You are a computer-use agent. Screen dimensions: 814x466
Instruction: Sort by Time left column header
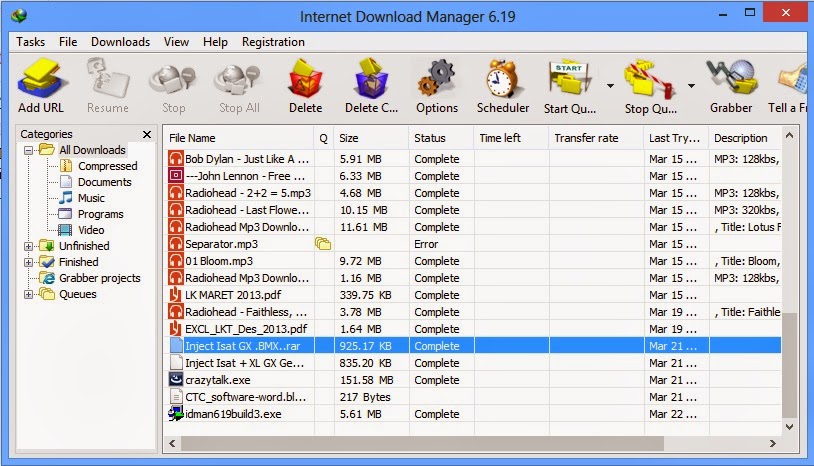pos(511,138)
